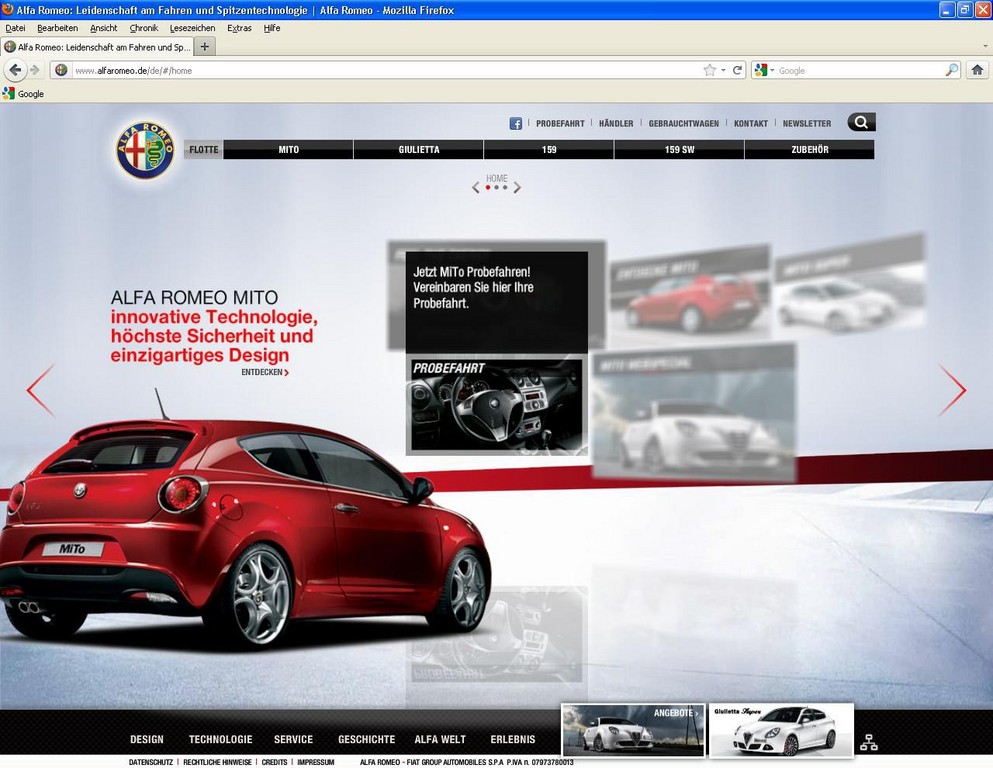The height and width of the screenshot is (768, 993).
Task: Open a new tab with plus button
Action: (x=205, y=46)
